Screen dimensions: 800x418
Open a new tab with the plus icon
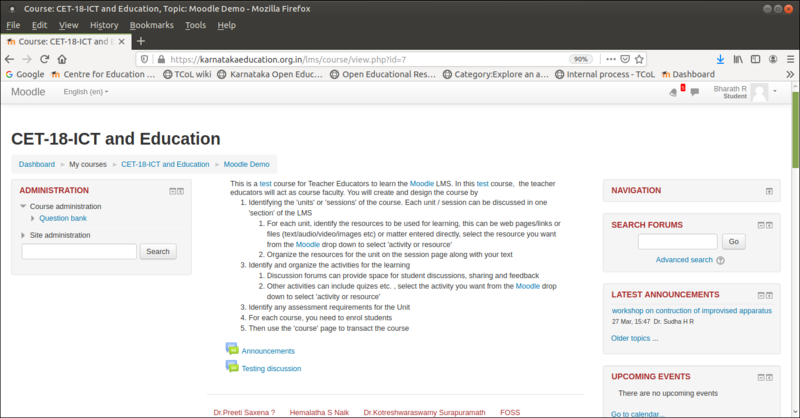(x=141, y=41)
